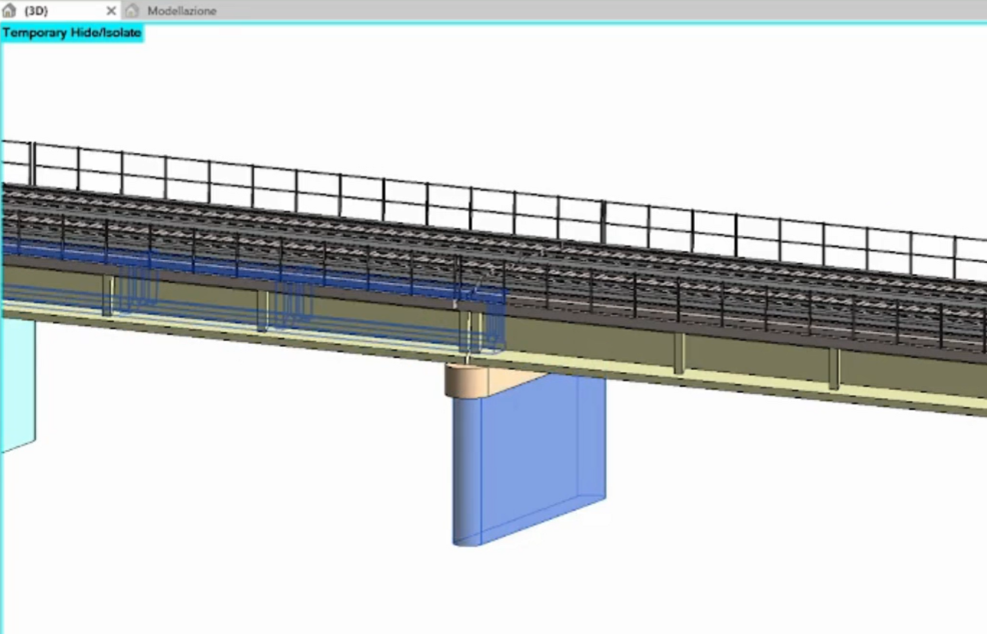Click the Temporary Hide/Isolate label

point(72,33)
